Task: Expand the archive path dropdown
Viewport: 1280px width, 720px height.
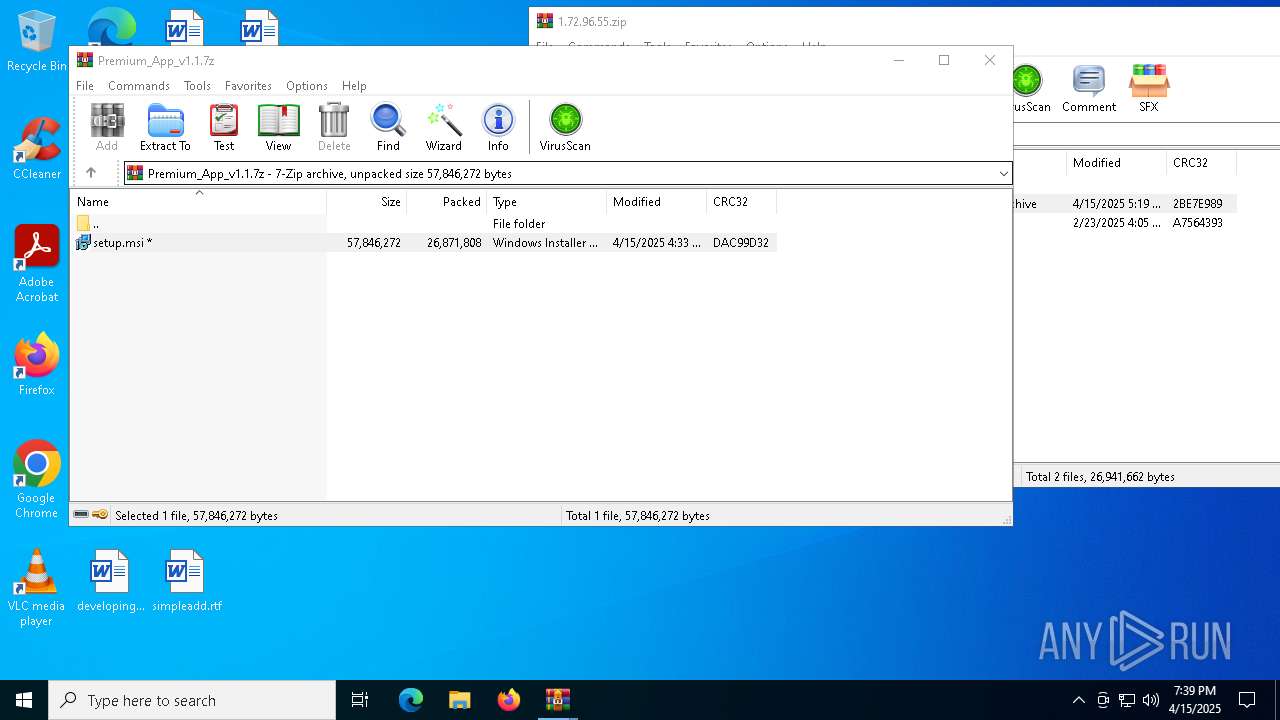Action: pyautogui.click(x=1003, y=173)
